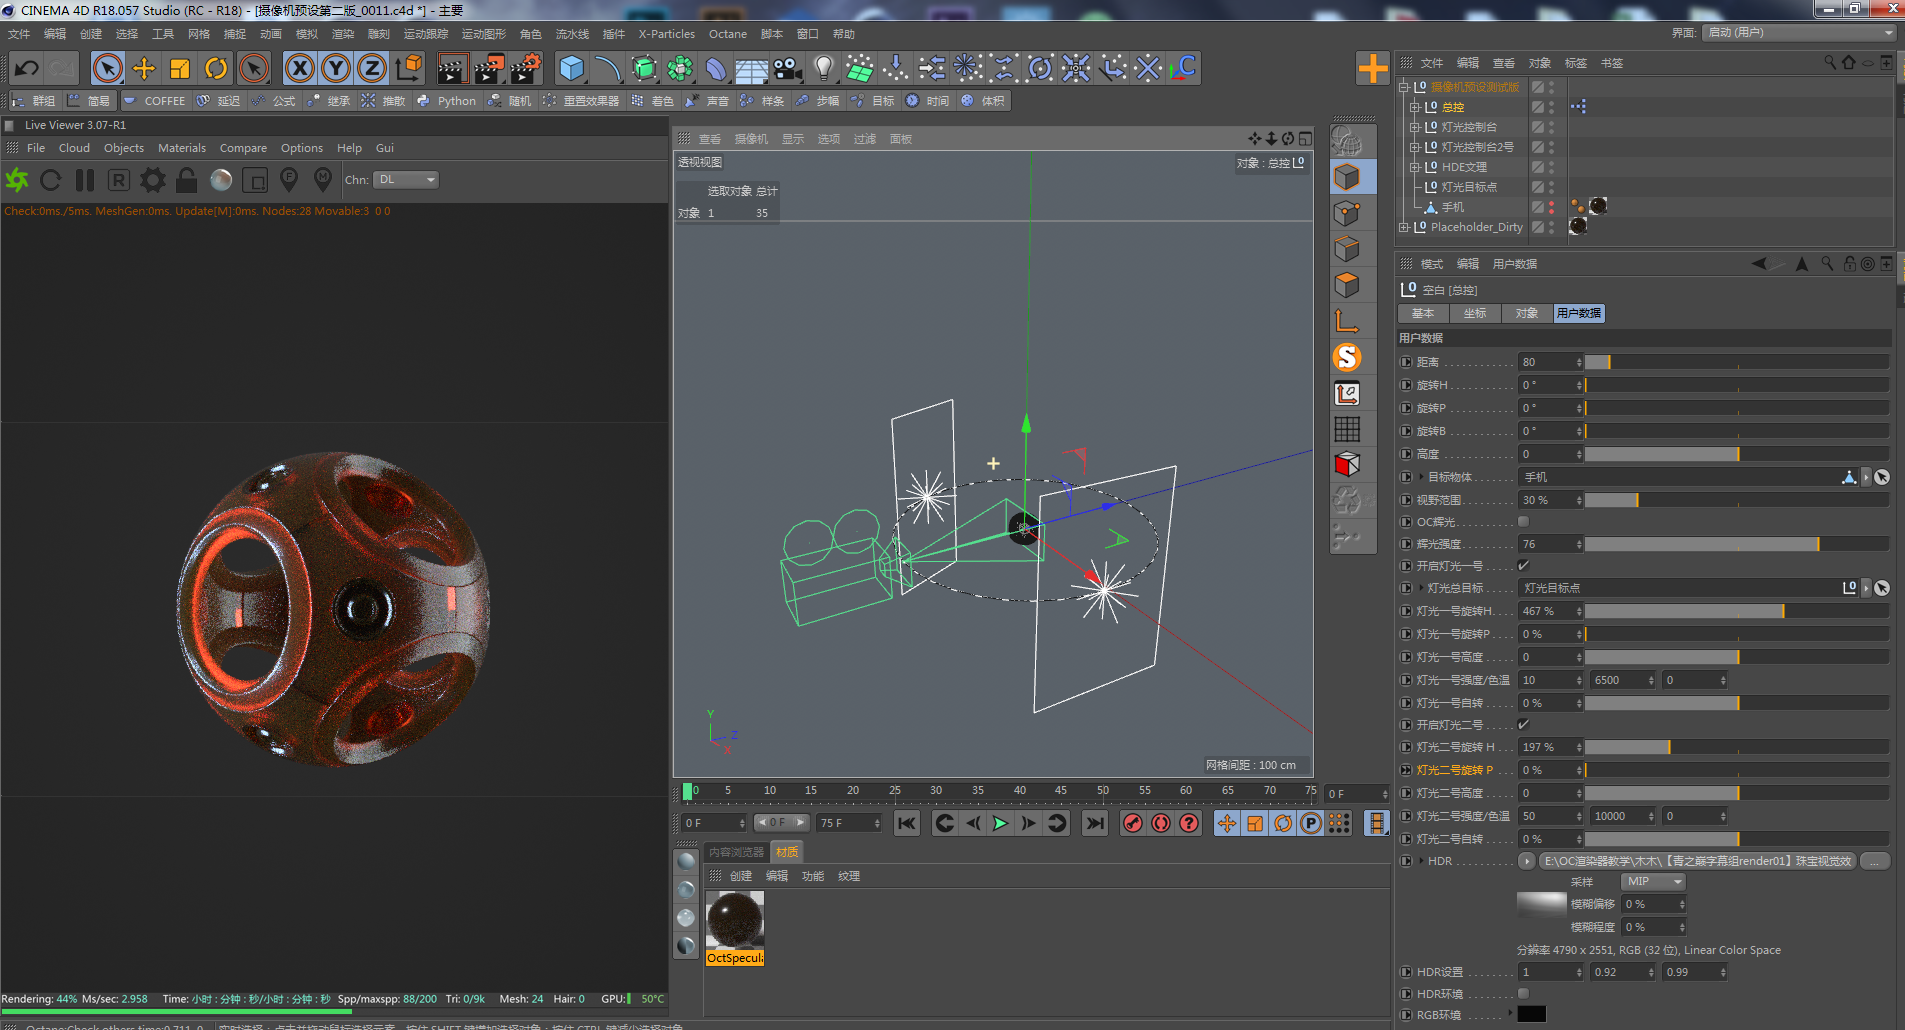1905x1030 pixels.
Task: Select the Move tool in the toolbar
Action: click(144, 68)
